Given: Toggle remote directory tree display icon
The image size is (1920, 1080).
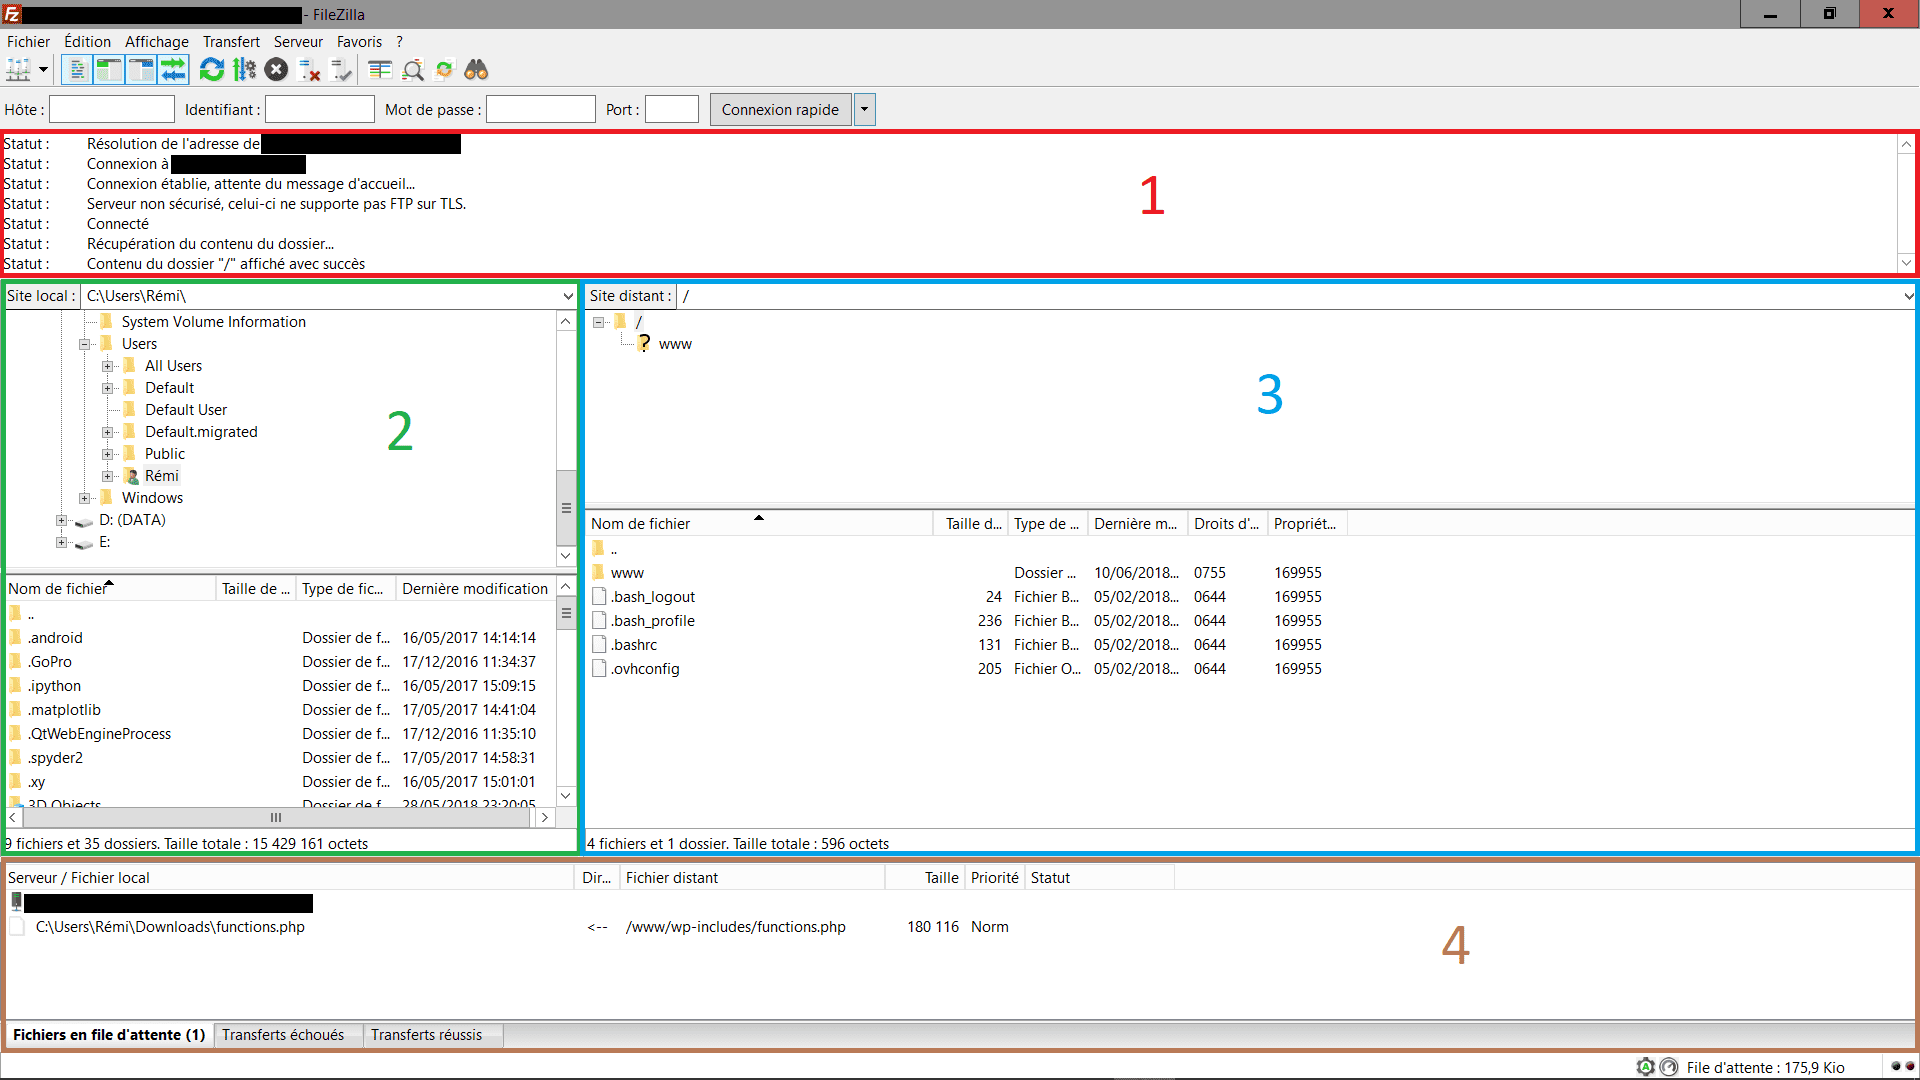Looking at the screenshot, I should tap(141, 70).
